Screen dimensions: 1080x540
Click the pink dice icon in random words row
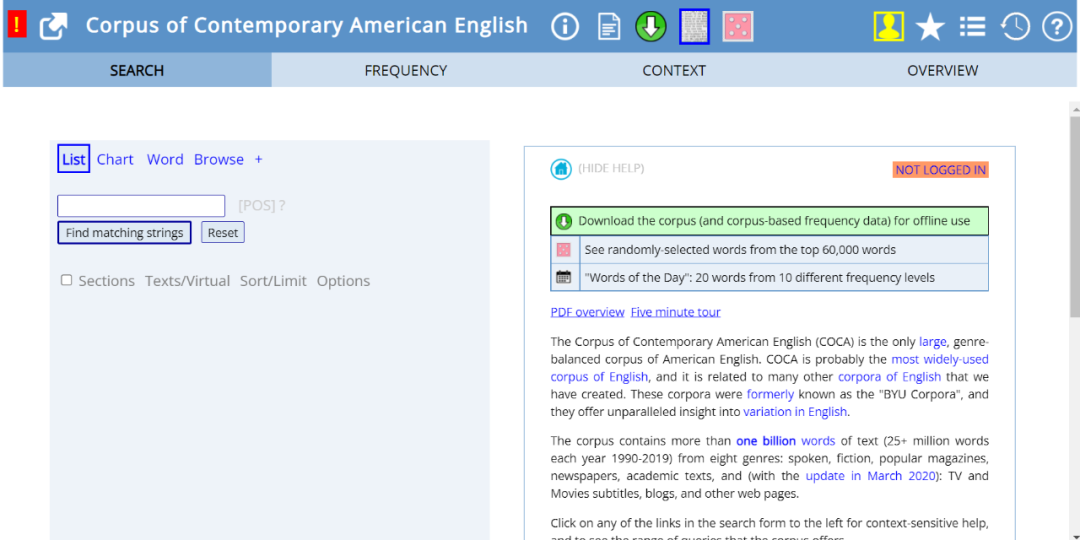pos(563,249)
